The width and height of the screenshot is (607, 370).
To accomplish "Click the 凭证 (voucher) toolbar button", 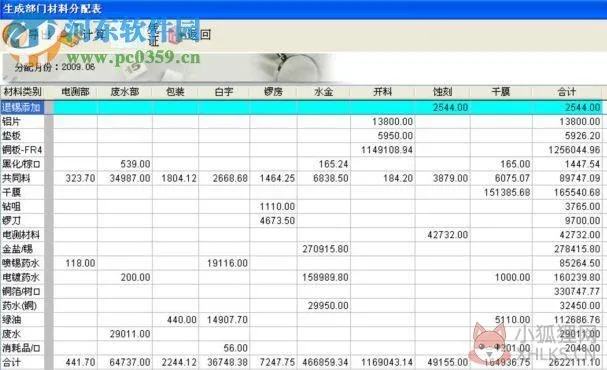I will click(154, 35).
